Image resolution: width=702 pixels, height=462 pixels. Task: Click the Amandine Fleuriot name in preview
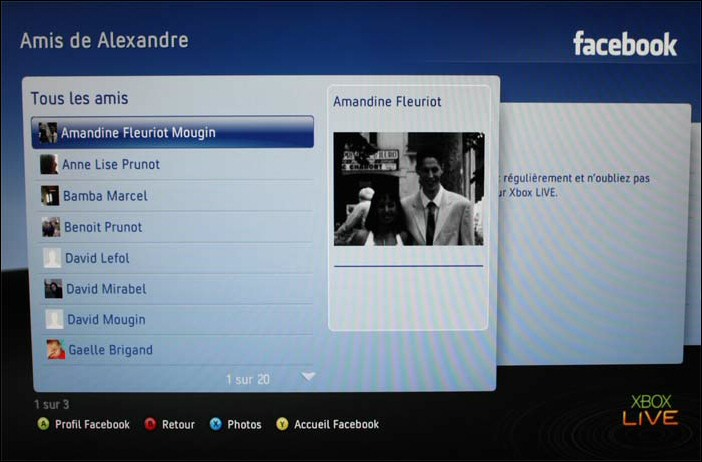coord(387,102)
